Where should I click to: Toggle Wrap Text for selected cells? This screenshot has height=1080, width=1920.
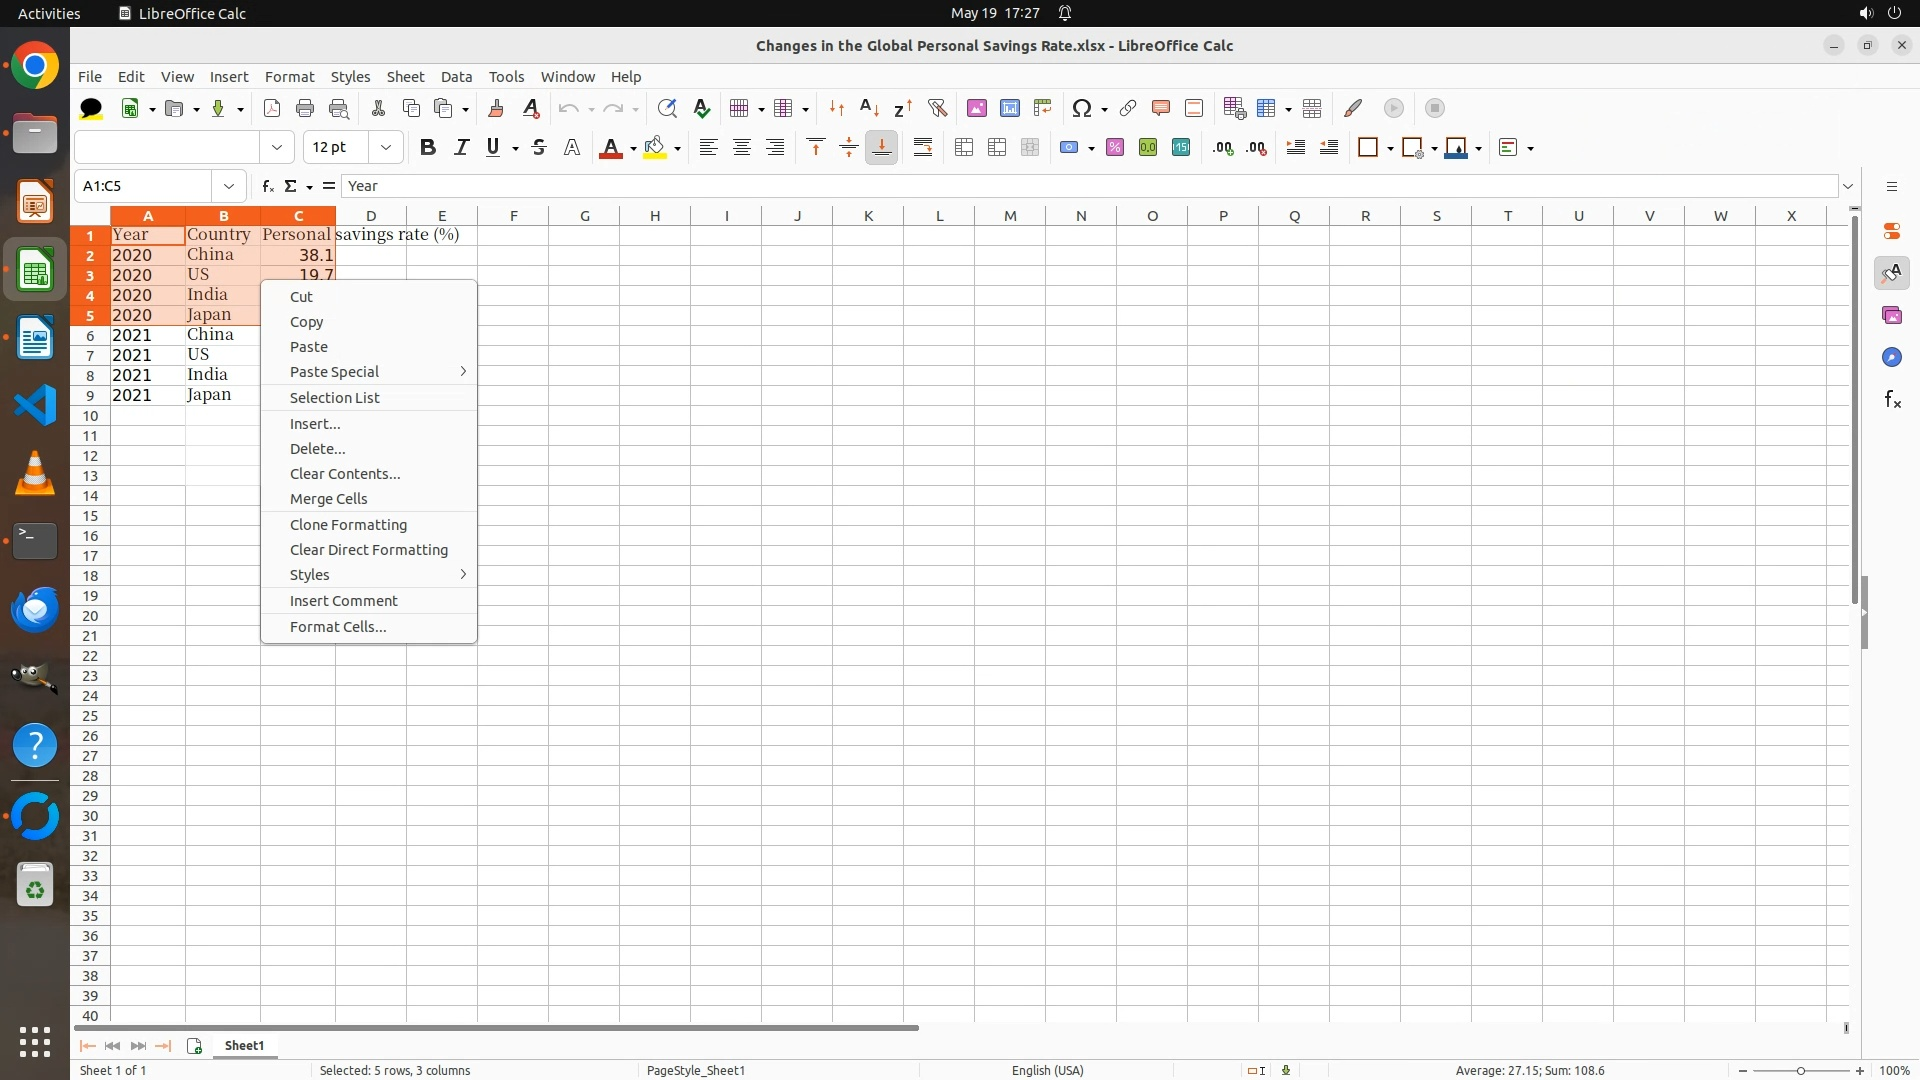923,148
